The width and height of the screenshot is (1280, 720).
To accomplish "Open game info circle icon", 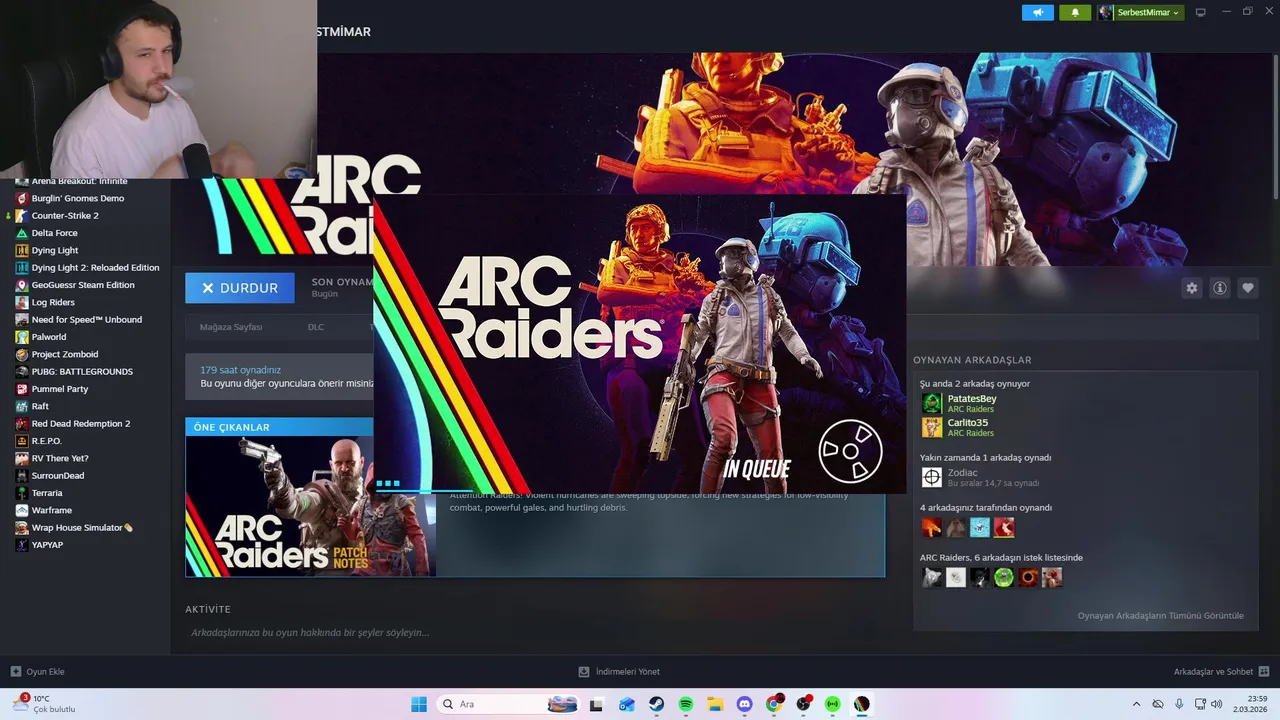I will [x=1220, y=288].
